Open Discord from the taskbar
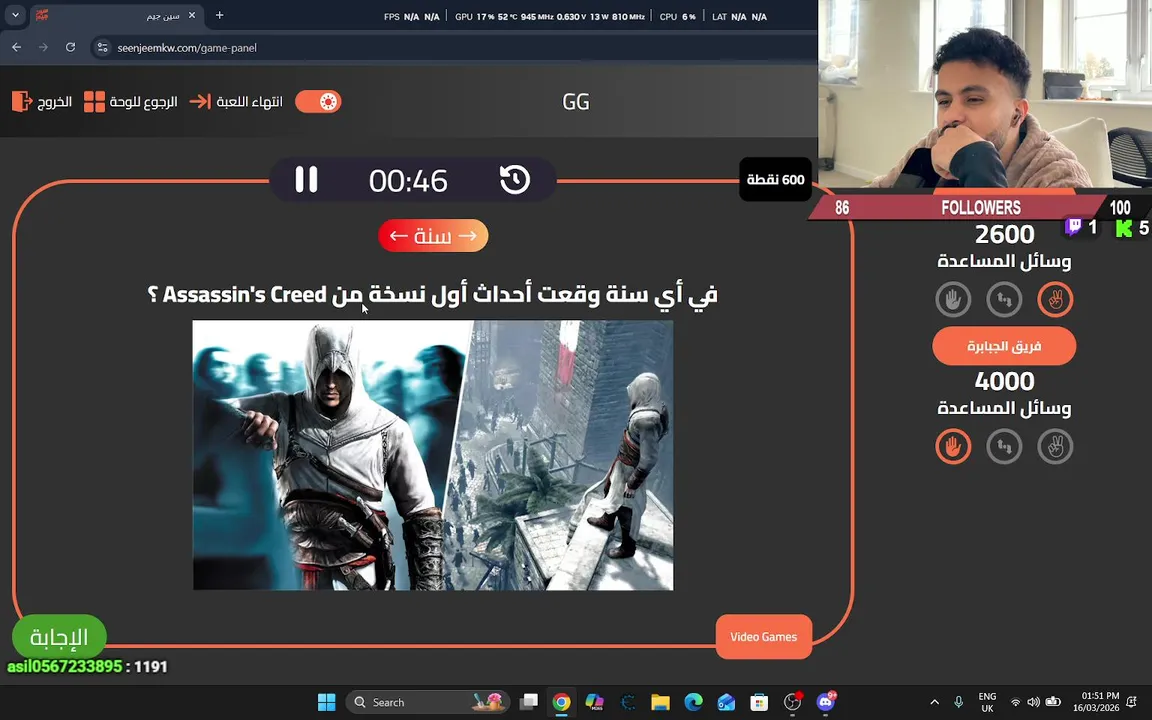 pyautogui.click(x=826, y=702)
